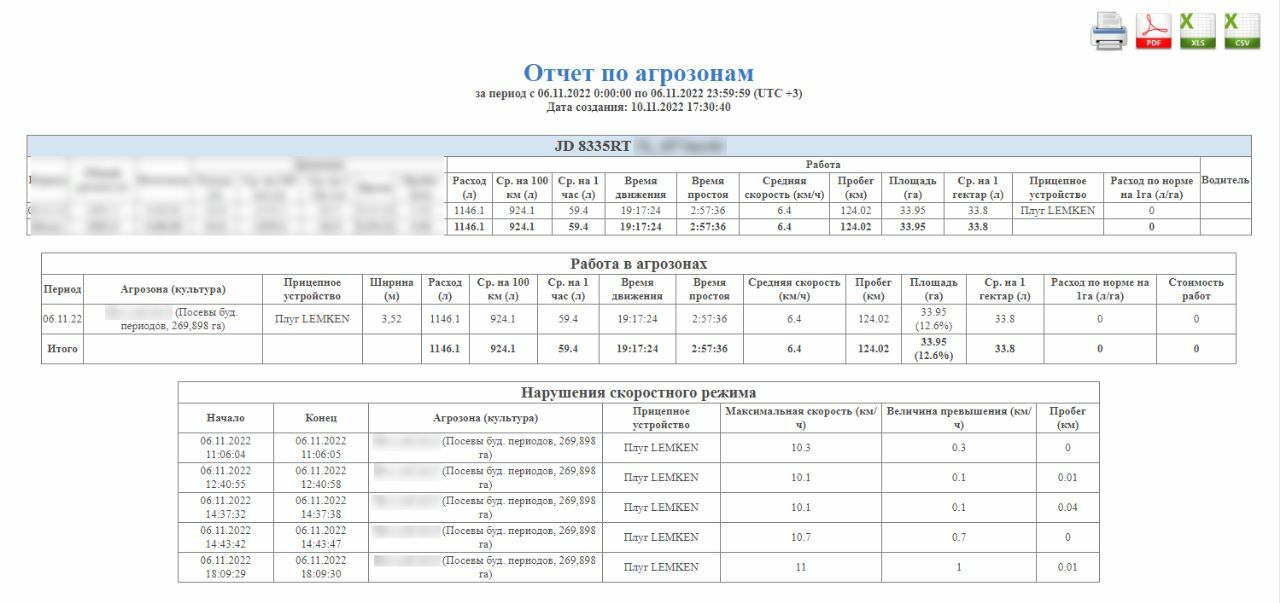Click the 'Величина превышения (км/ч)' header
Screen dimensions: 1280x603
958,417
